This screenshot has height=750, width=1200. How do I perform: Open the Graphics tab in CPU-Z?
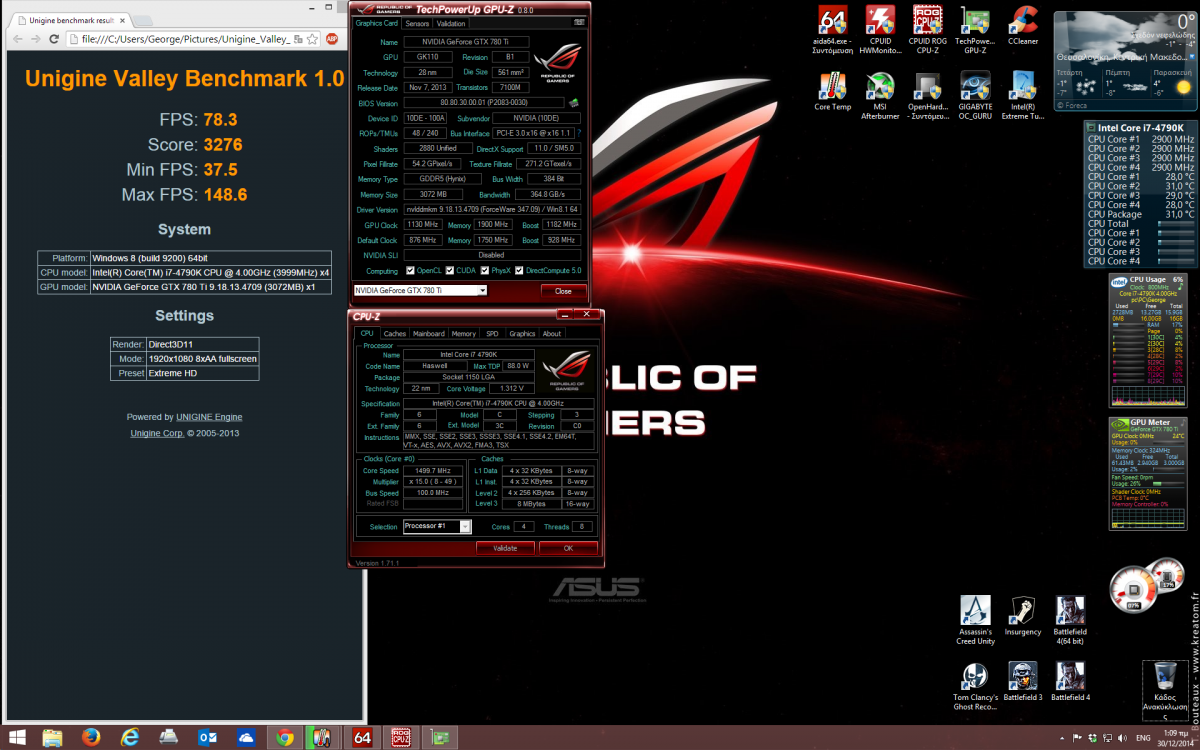(522, 333)
